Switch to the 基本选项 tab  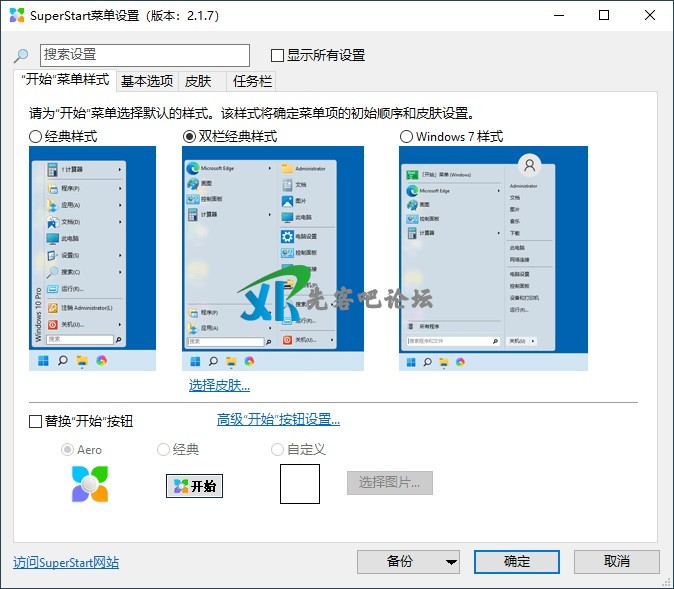[x=147, y=82]
